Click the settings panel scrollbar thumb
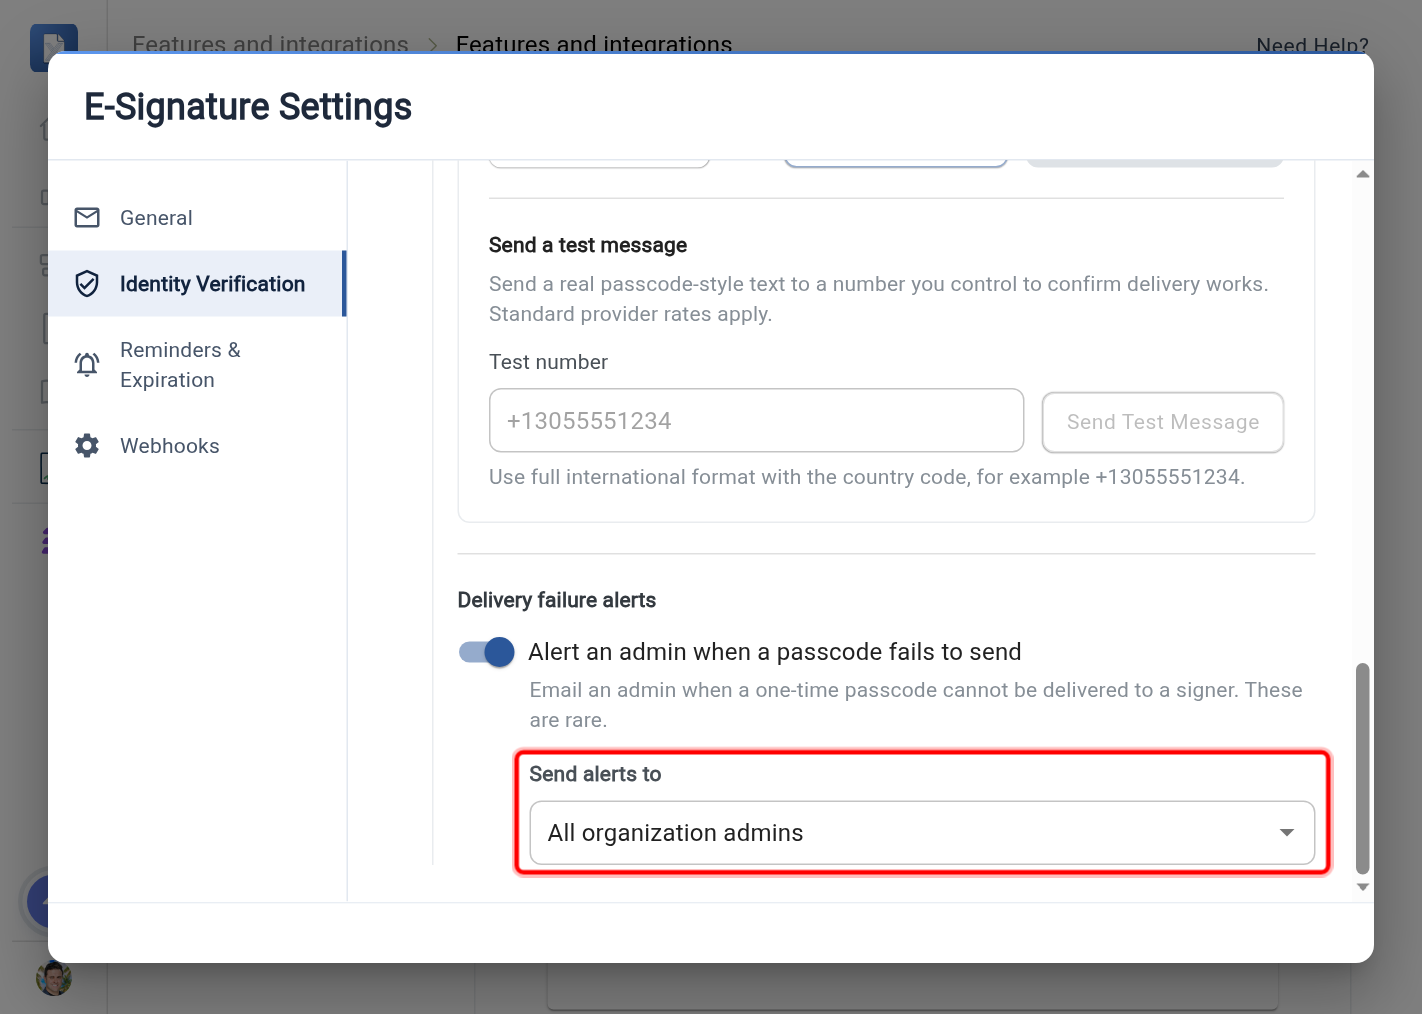Viewport: 1422px width, 1014px height. pos(1362,768)
